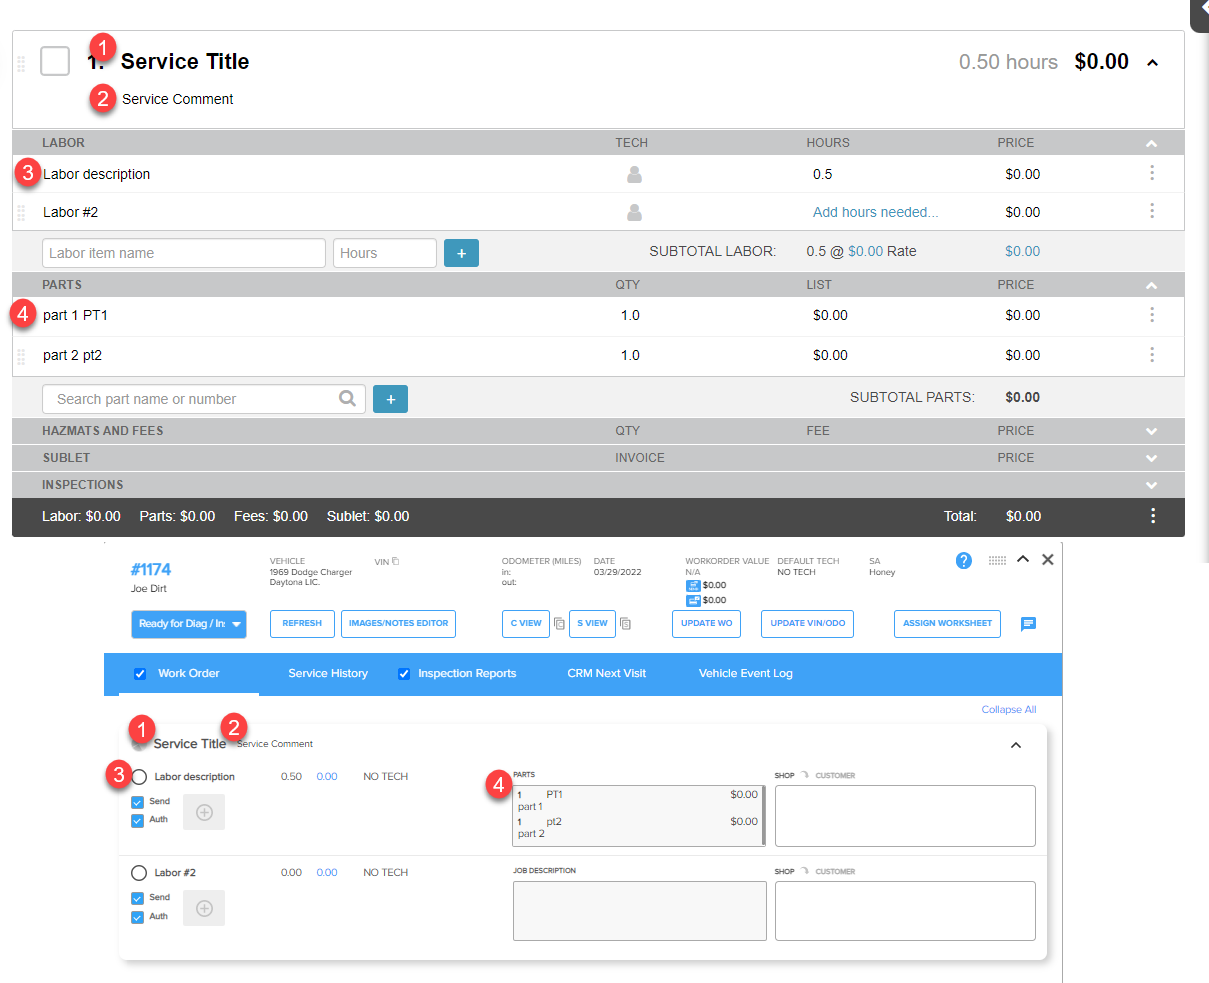Click the Collapse All link
Viewport: 1209px width, 983px height.
tap(1008, 710)
